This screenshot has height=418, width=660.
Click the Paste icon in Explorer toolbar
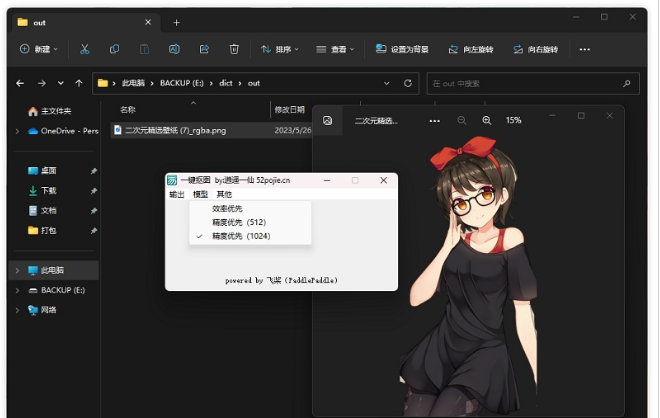[x=144, y=49]
